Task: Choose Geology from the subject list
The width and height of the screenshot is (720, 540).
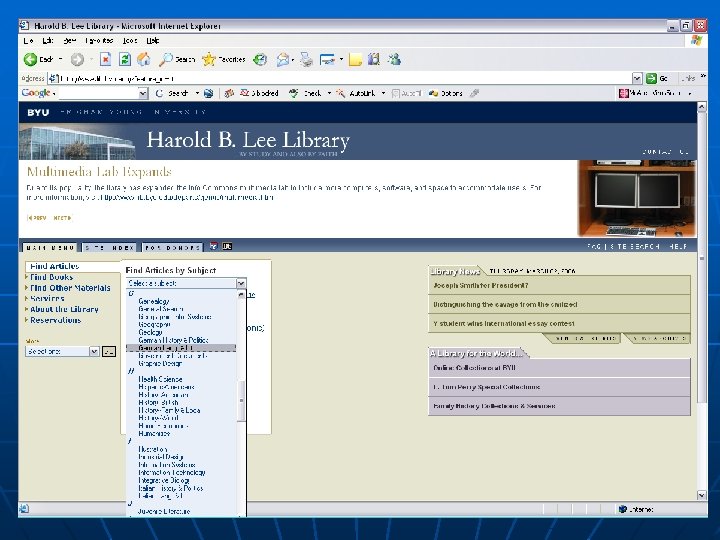Action: point(150,332)
